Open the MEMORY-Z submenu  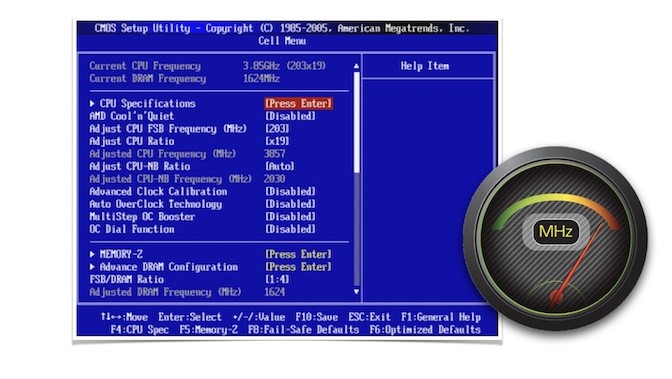(x=121, y=254)
